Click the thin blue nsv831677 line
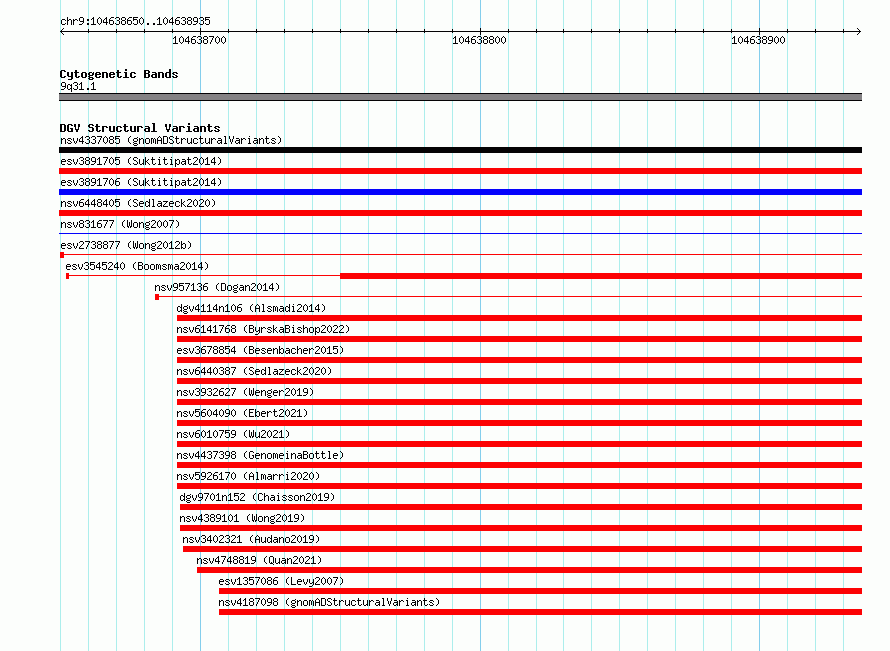Image resolution: width=890 pixels, height=651 pixels. pos(460,233)
